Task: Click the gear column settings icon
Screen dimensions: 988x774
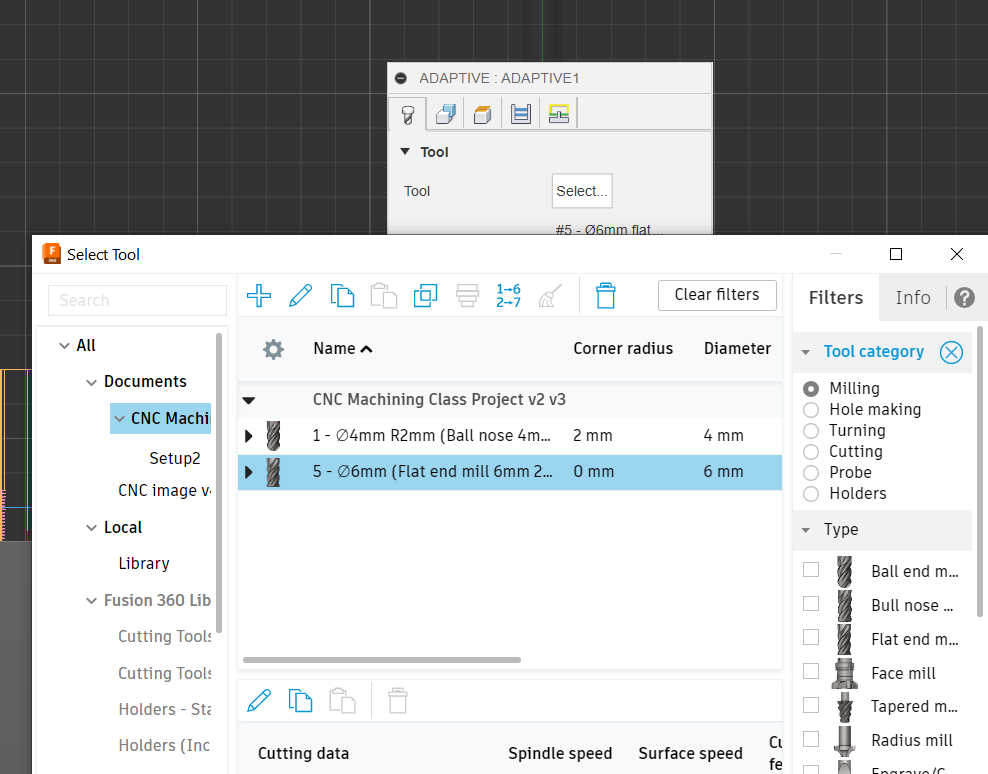Action: coord(273,349)
